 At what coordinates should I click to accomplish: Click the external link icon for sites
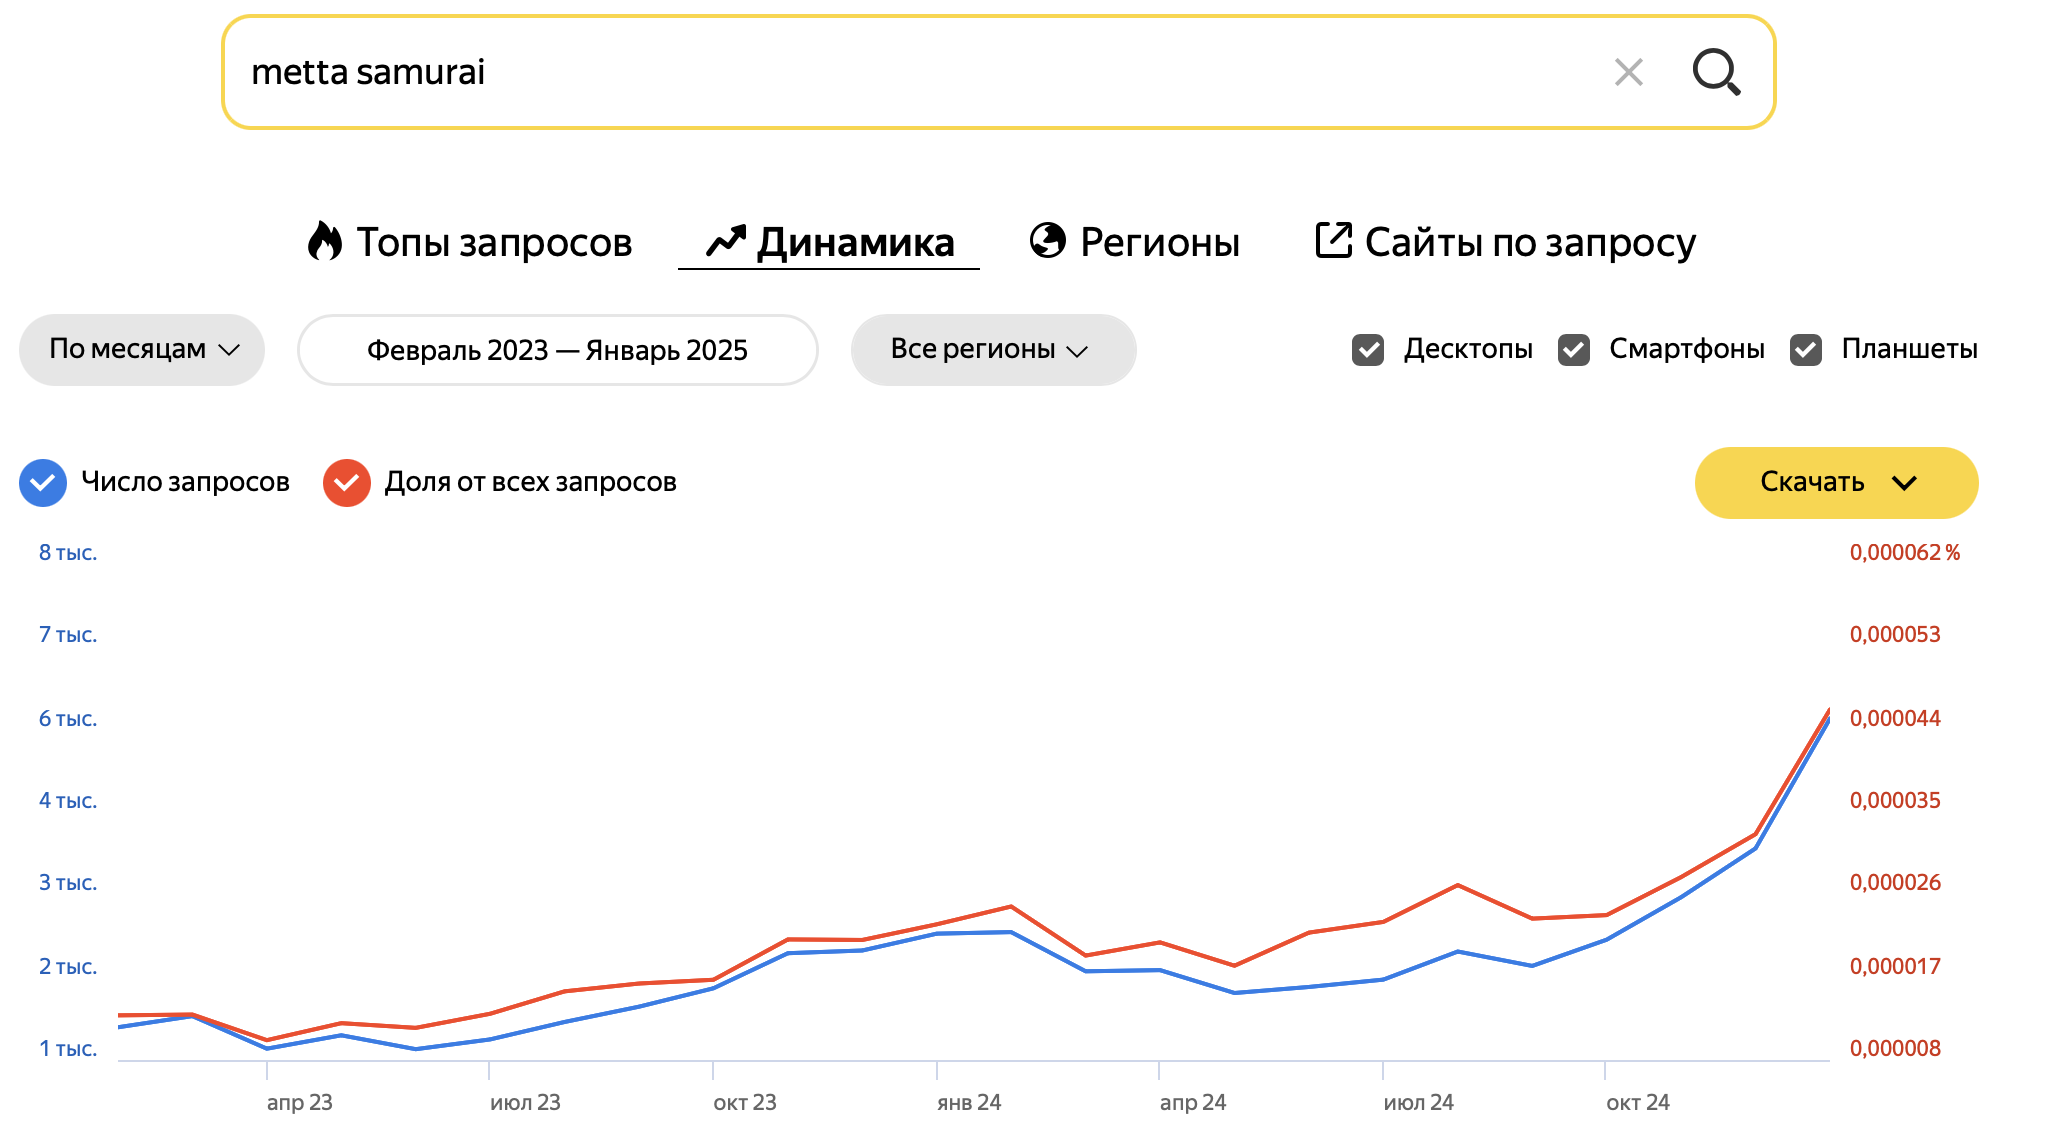(1334, 241)
